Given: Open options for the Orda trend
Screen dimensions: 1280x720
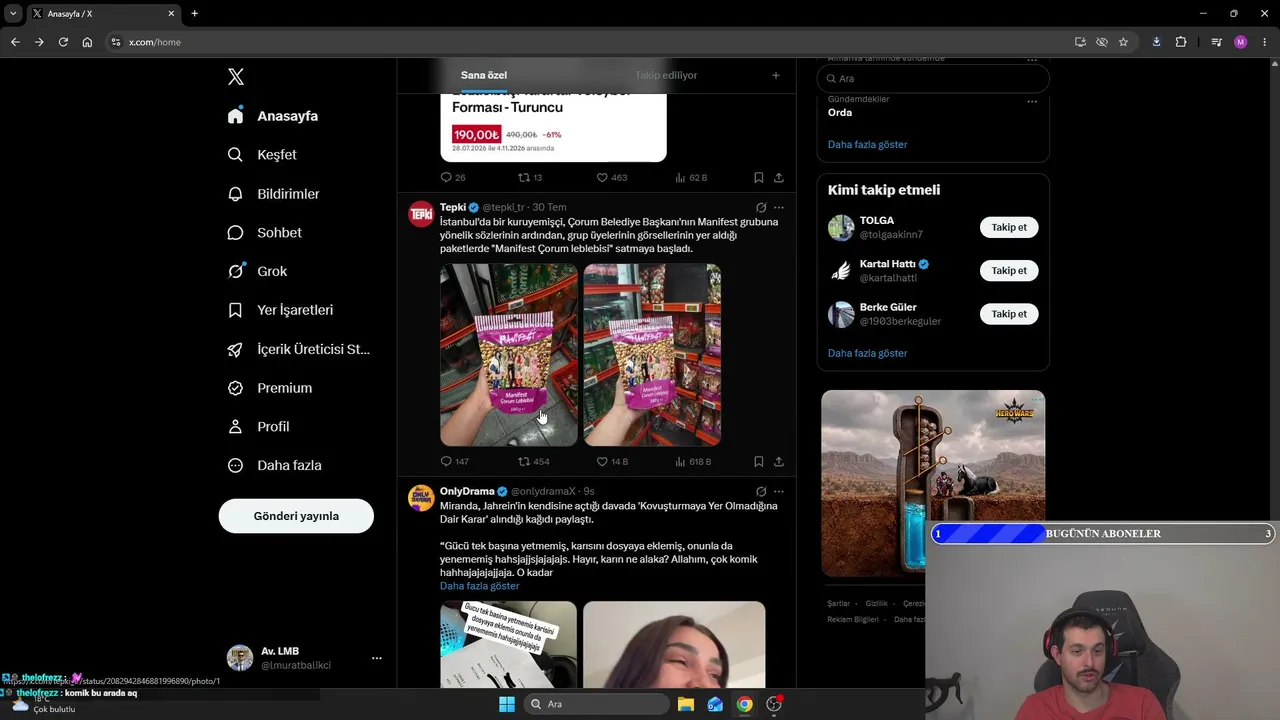Looking at the screenshot, I should (1032, 101).
